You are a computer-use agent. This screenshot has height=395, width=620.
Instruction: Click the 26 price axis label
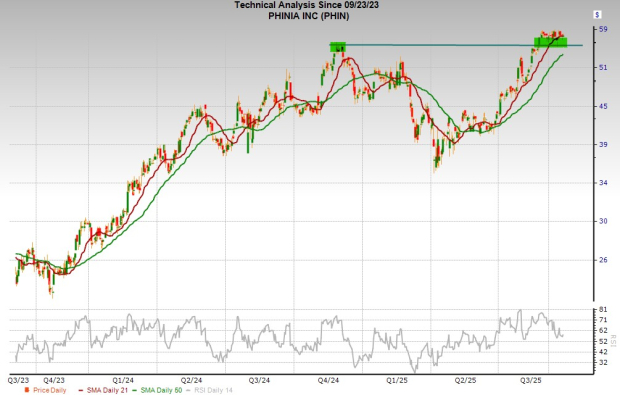pos(603,260)
